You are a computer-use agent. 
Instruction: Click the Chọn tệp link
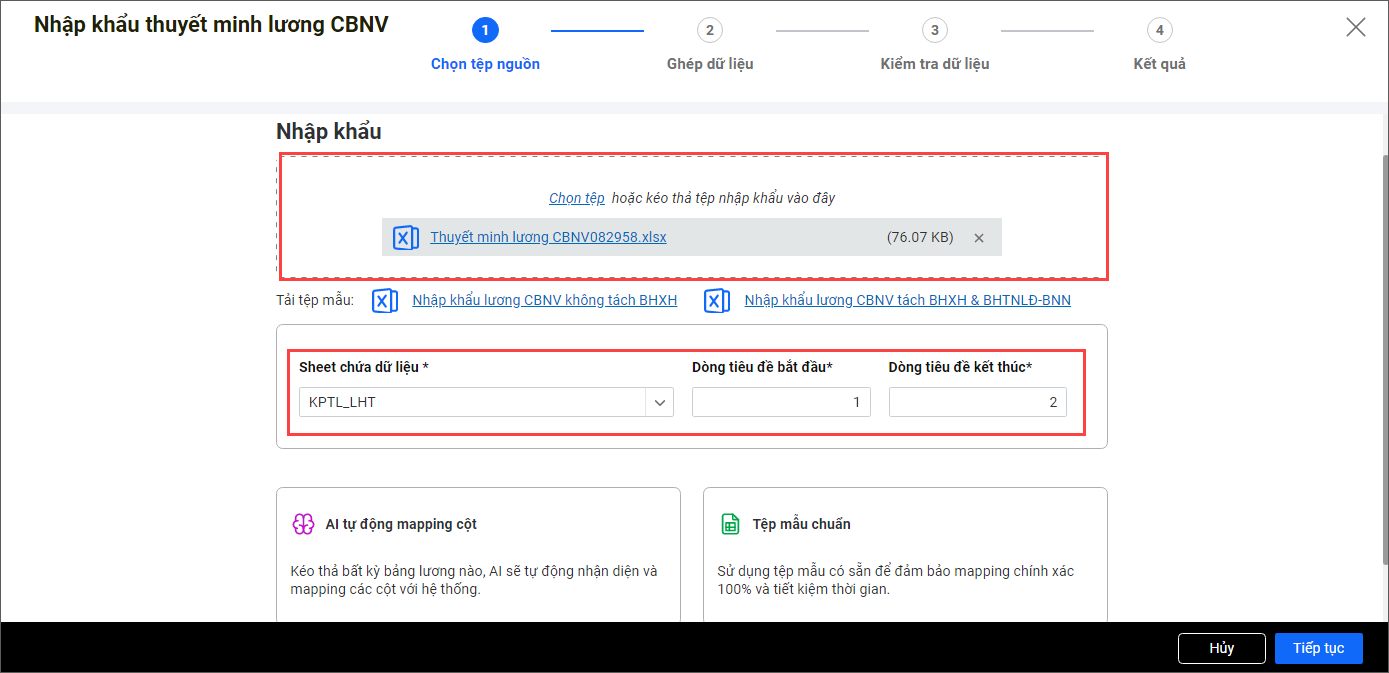click(x=576, y=198)
